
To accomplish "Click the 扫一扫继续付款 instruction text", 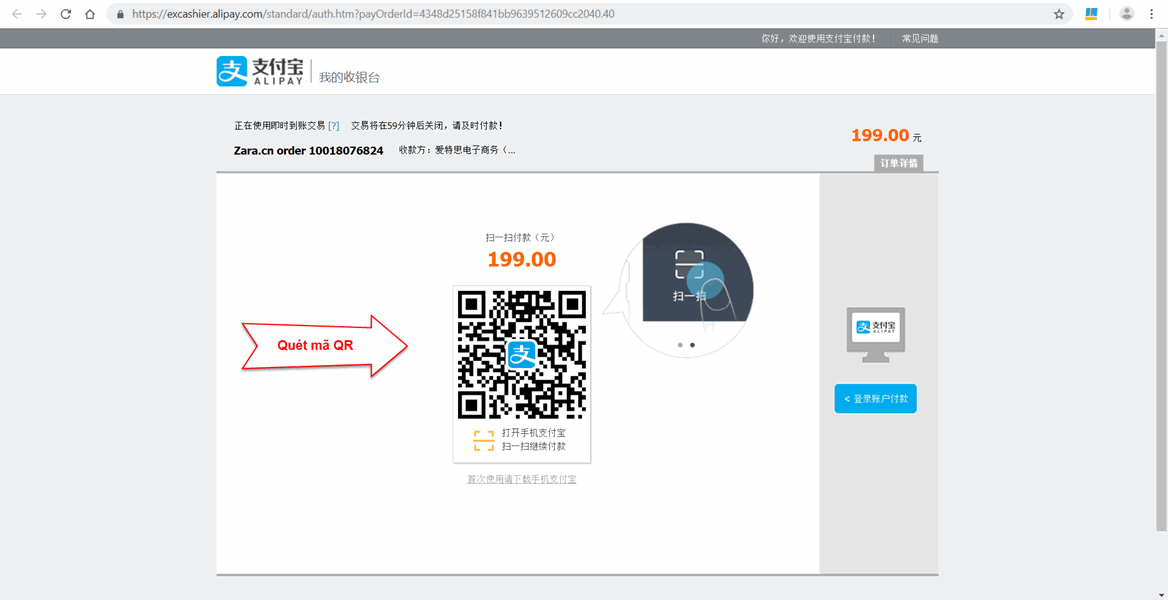I will (533, 446).
